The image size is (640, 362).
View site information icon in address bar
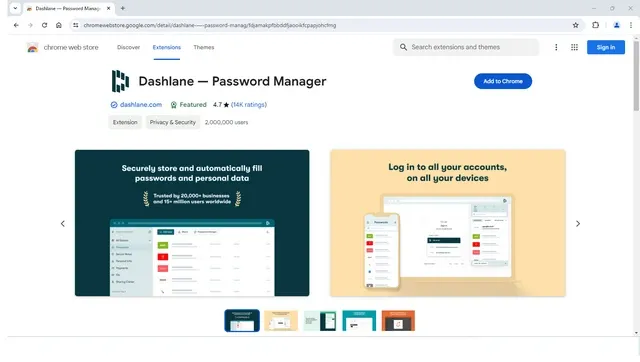(76, 25)
